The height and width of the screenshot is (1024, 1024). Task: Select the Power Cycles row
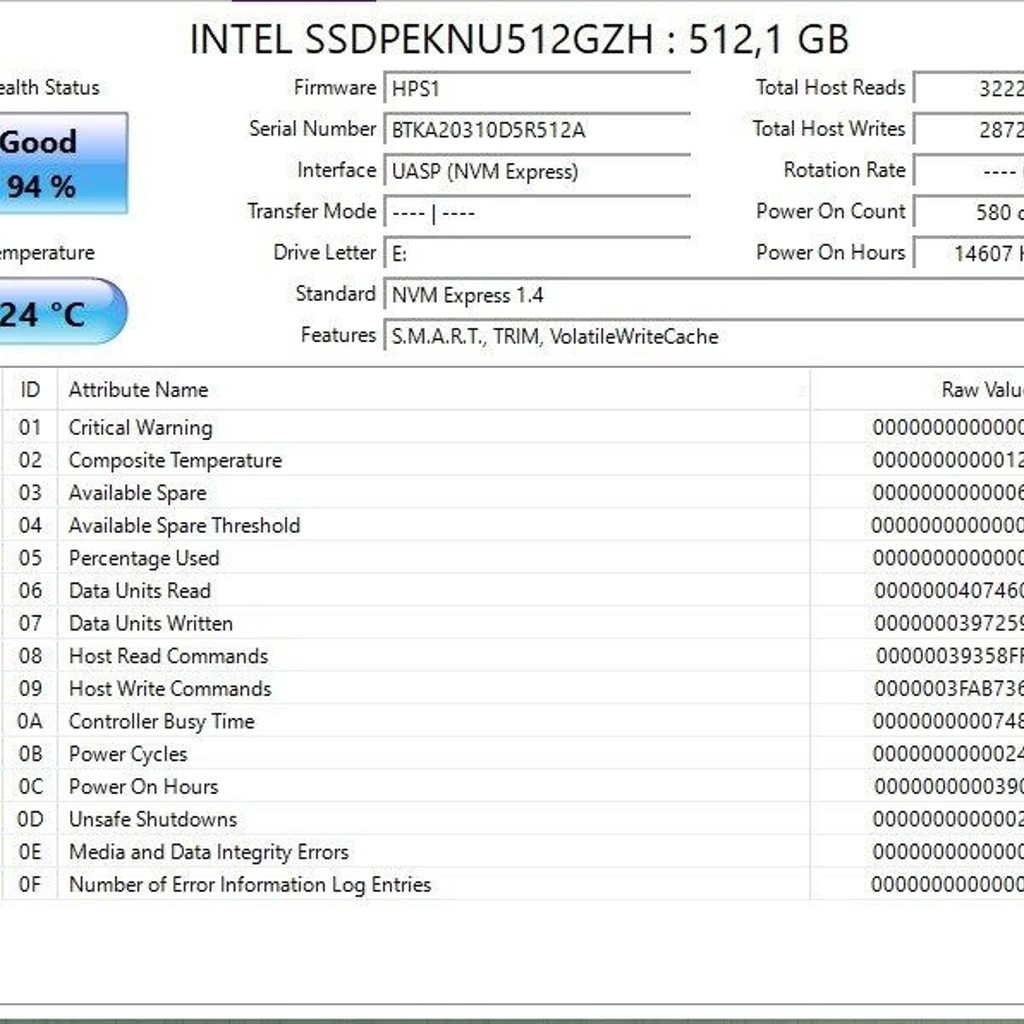tap(512, 754)
